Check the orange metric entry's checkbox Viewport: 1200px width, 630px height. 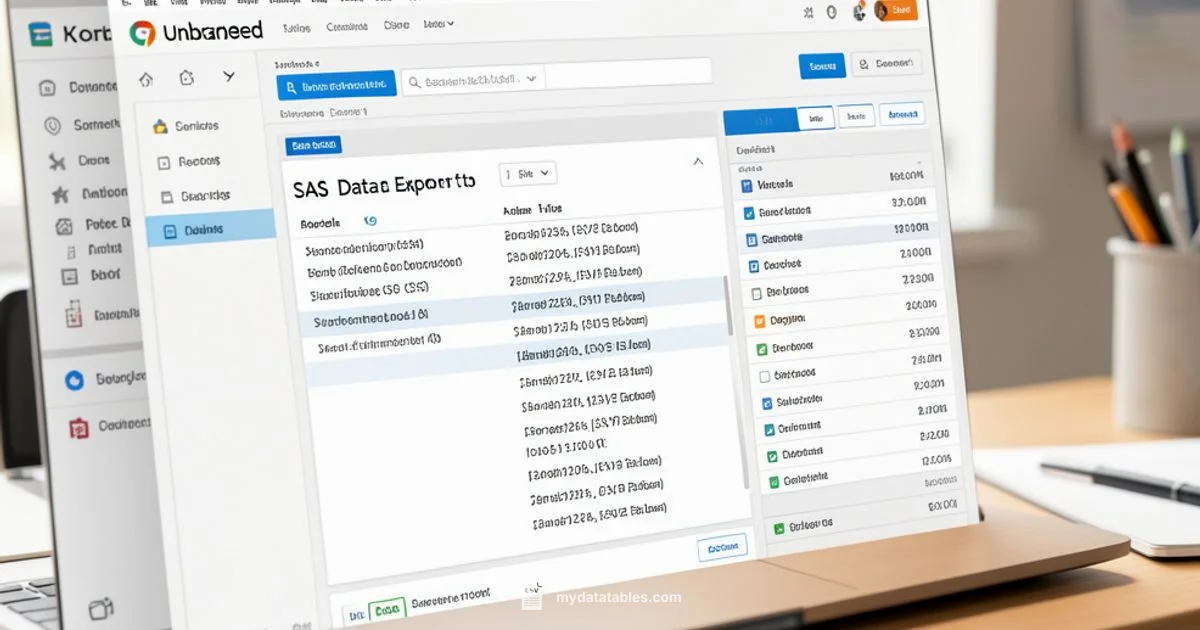759,321
